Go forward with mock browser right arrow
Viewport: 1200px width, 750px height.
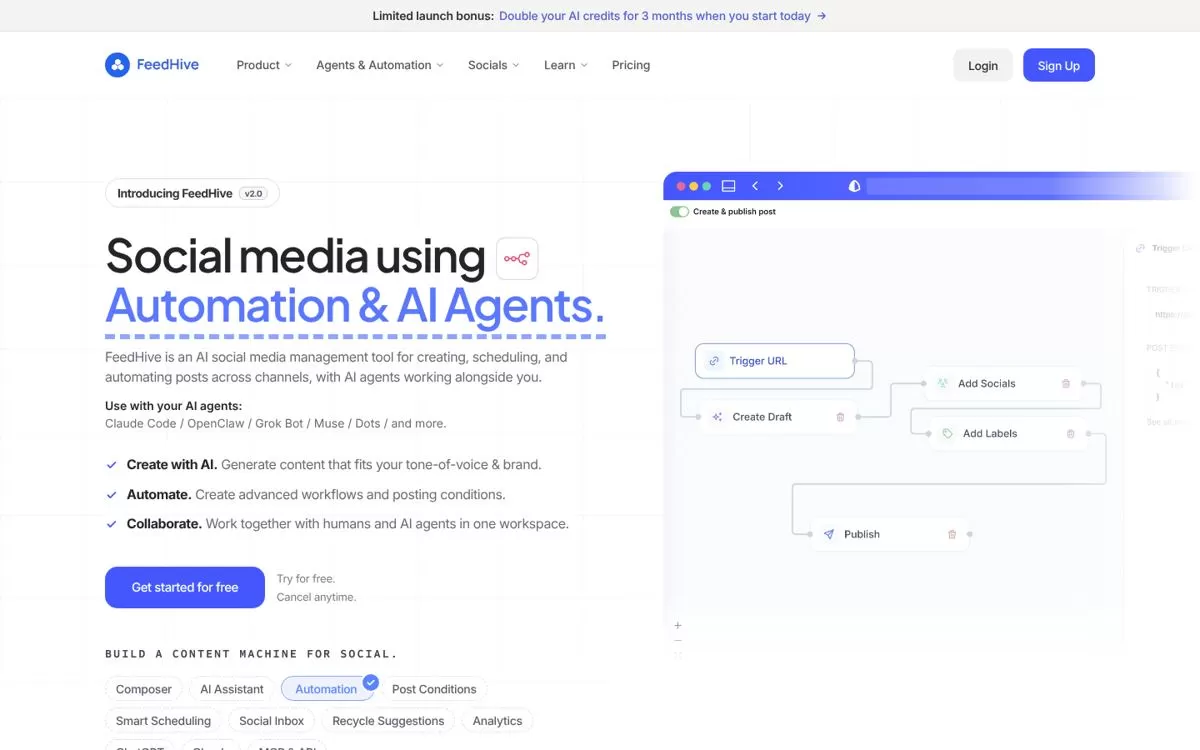(x=780, y=186)
